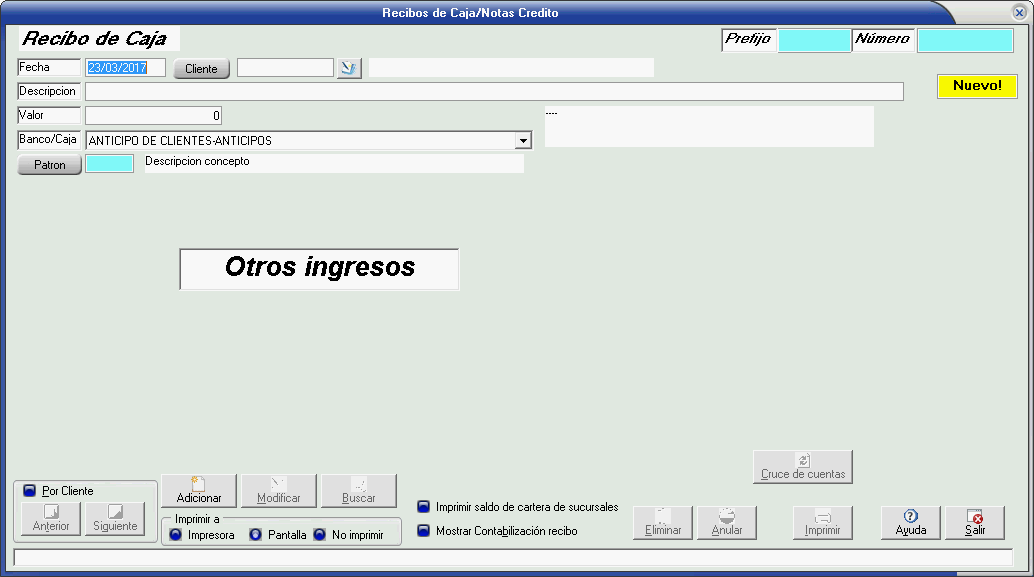Image resolution: width=1034 pixels, height=577 pixels.
Task: Click the client search icon beside Cliente field
Action: 349,68
